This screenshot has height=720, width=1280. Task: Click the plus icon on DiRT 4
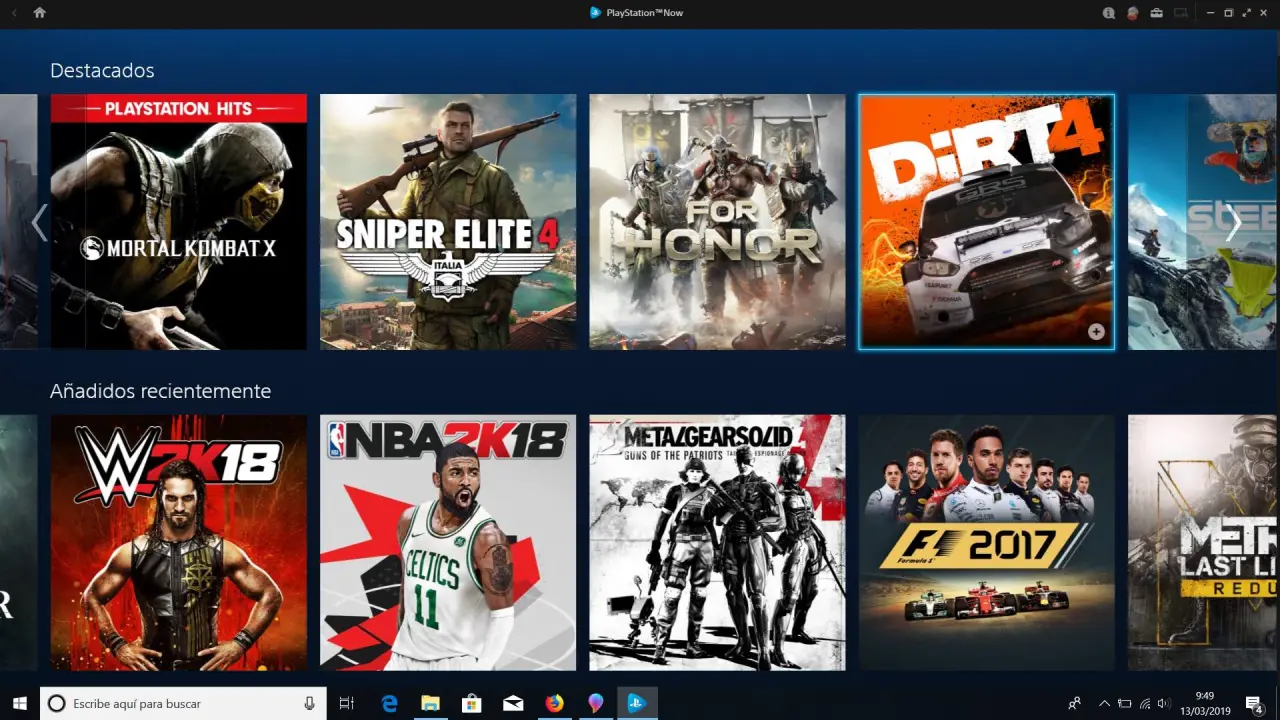(1096, 331)
